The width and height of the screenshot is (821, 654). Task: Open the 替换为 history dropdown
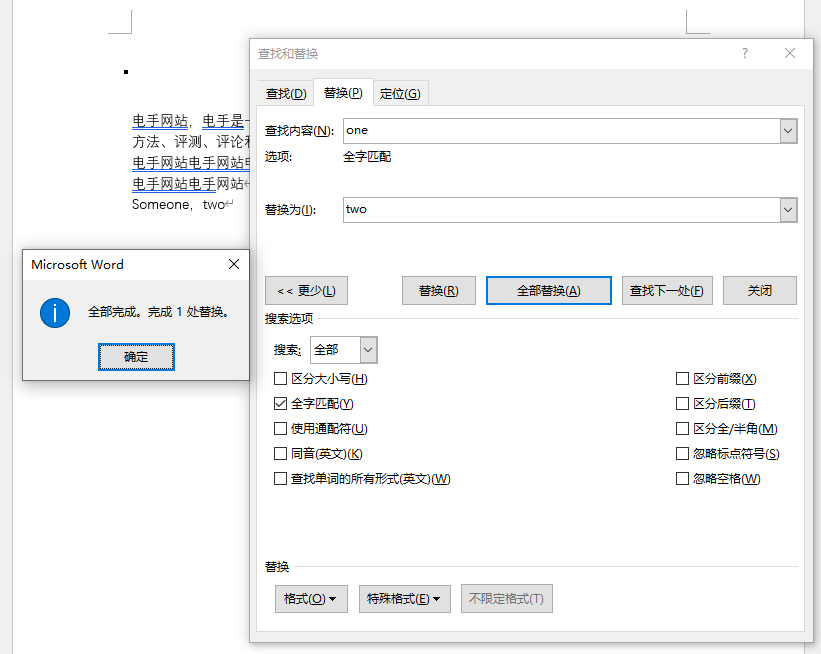point(787,209)
